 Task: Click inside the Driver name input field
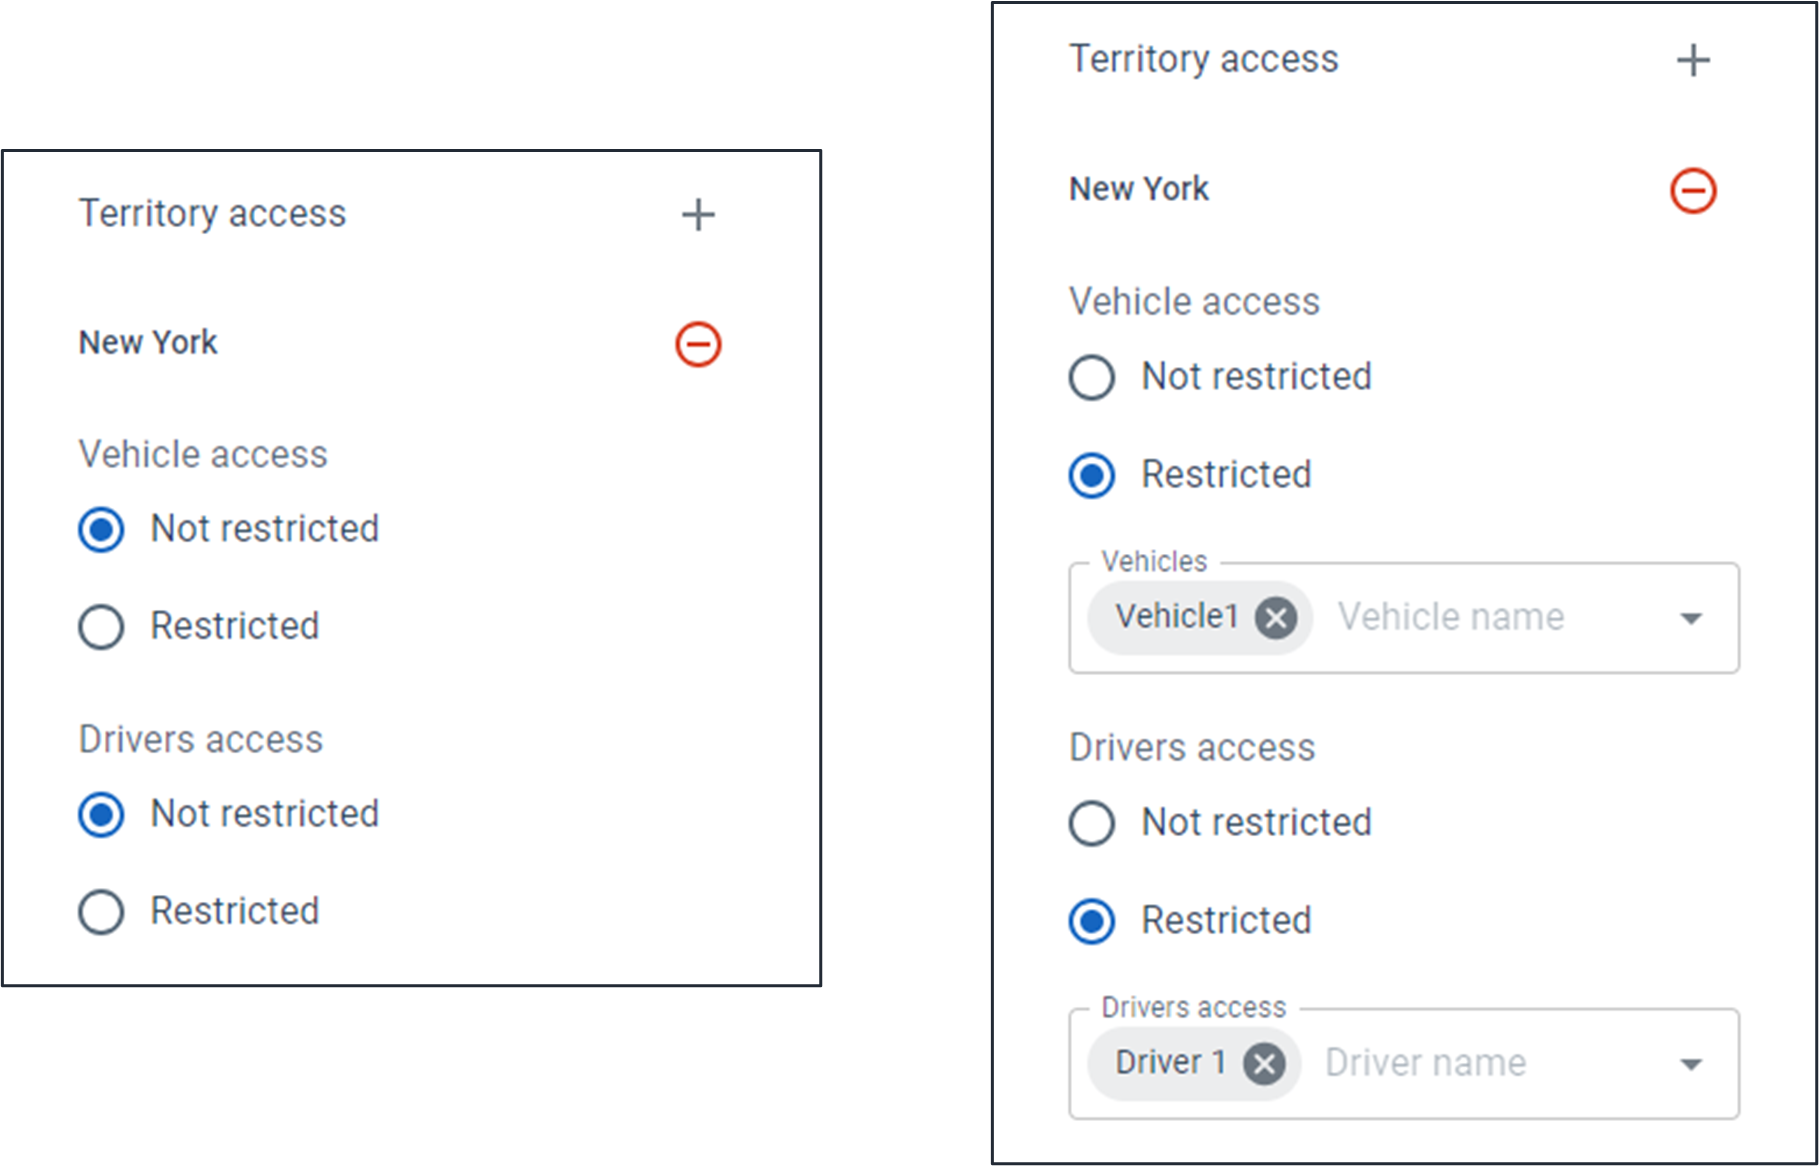coord(1425,1063)
